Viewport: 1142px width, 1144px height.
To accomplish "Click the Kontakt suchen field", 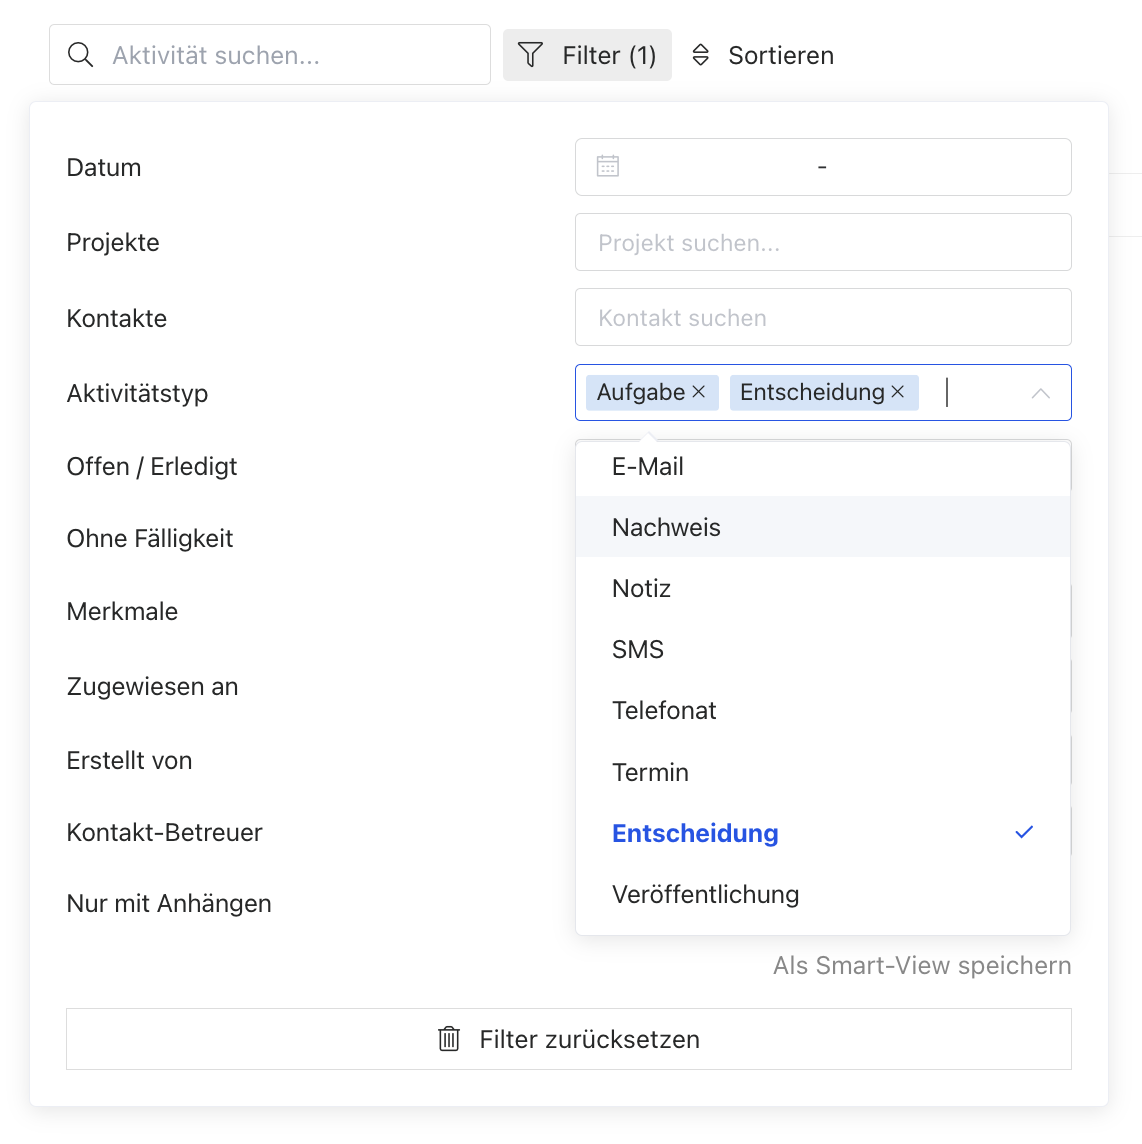I will tap(823, 317).
